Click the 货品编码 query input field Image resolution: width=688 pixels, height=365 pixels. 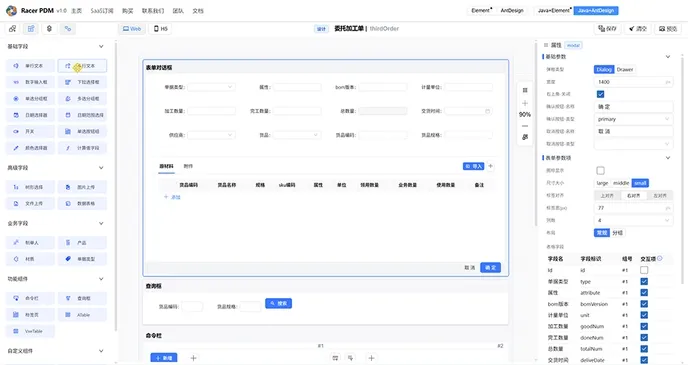pos(192,306)
